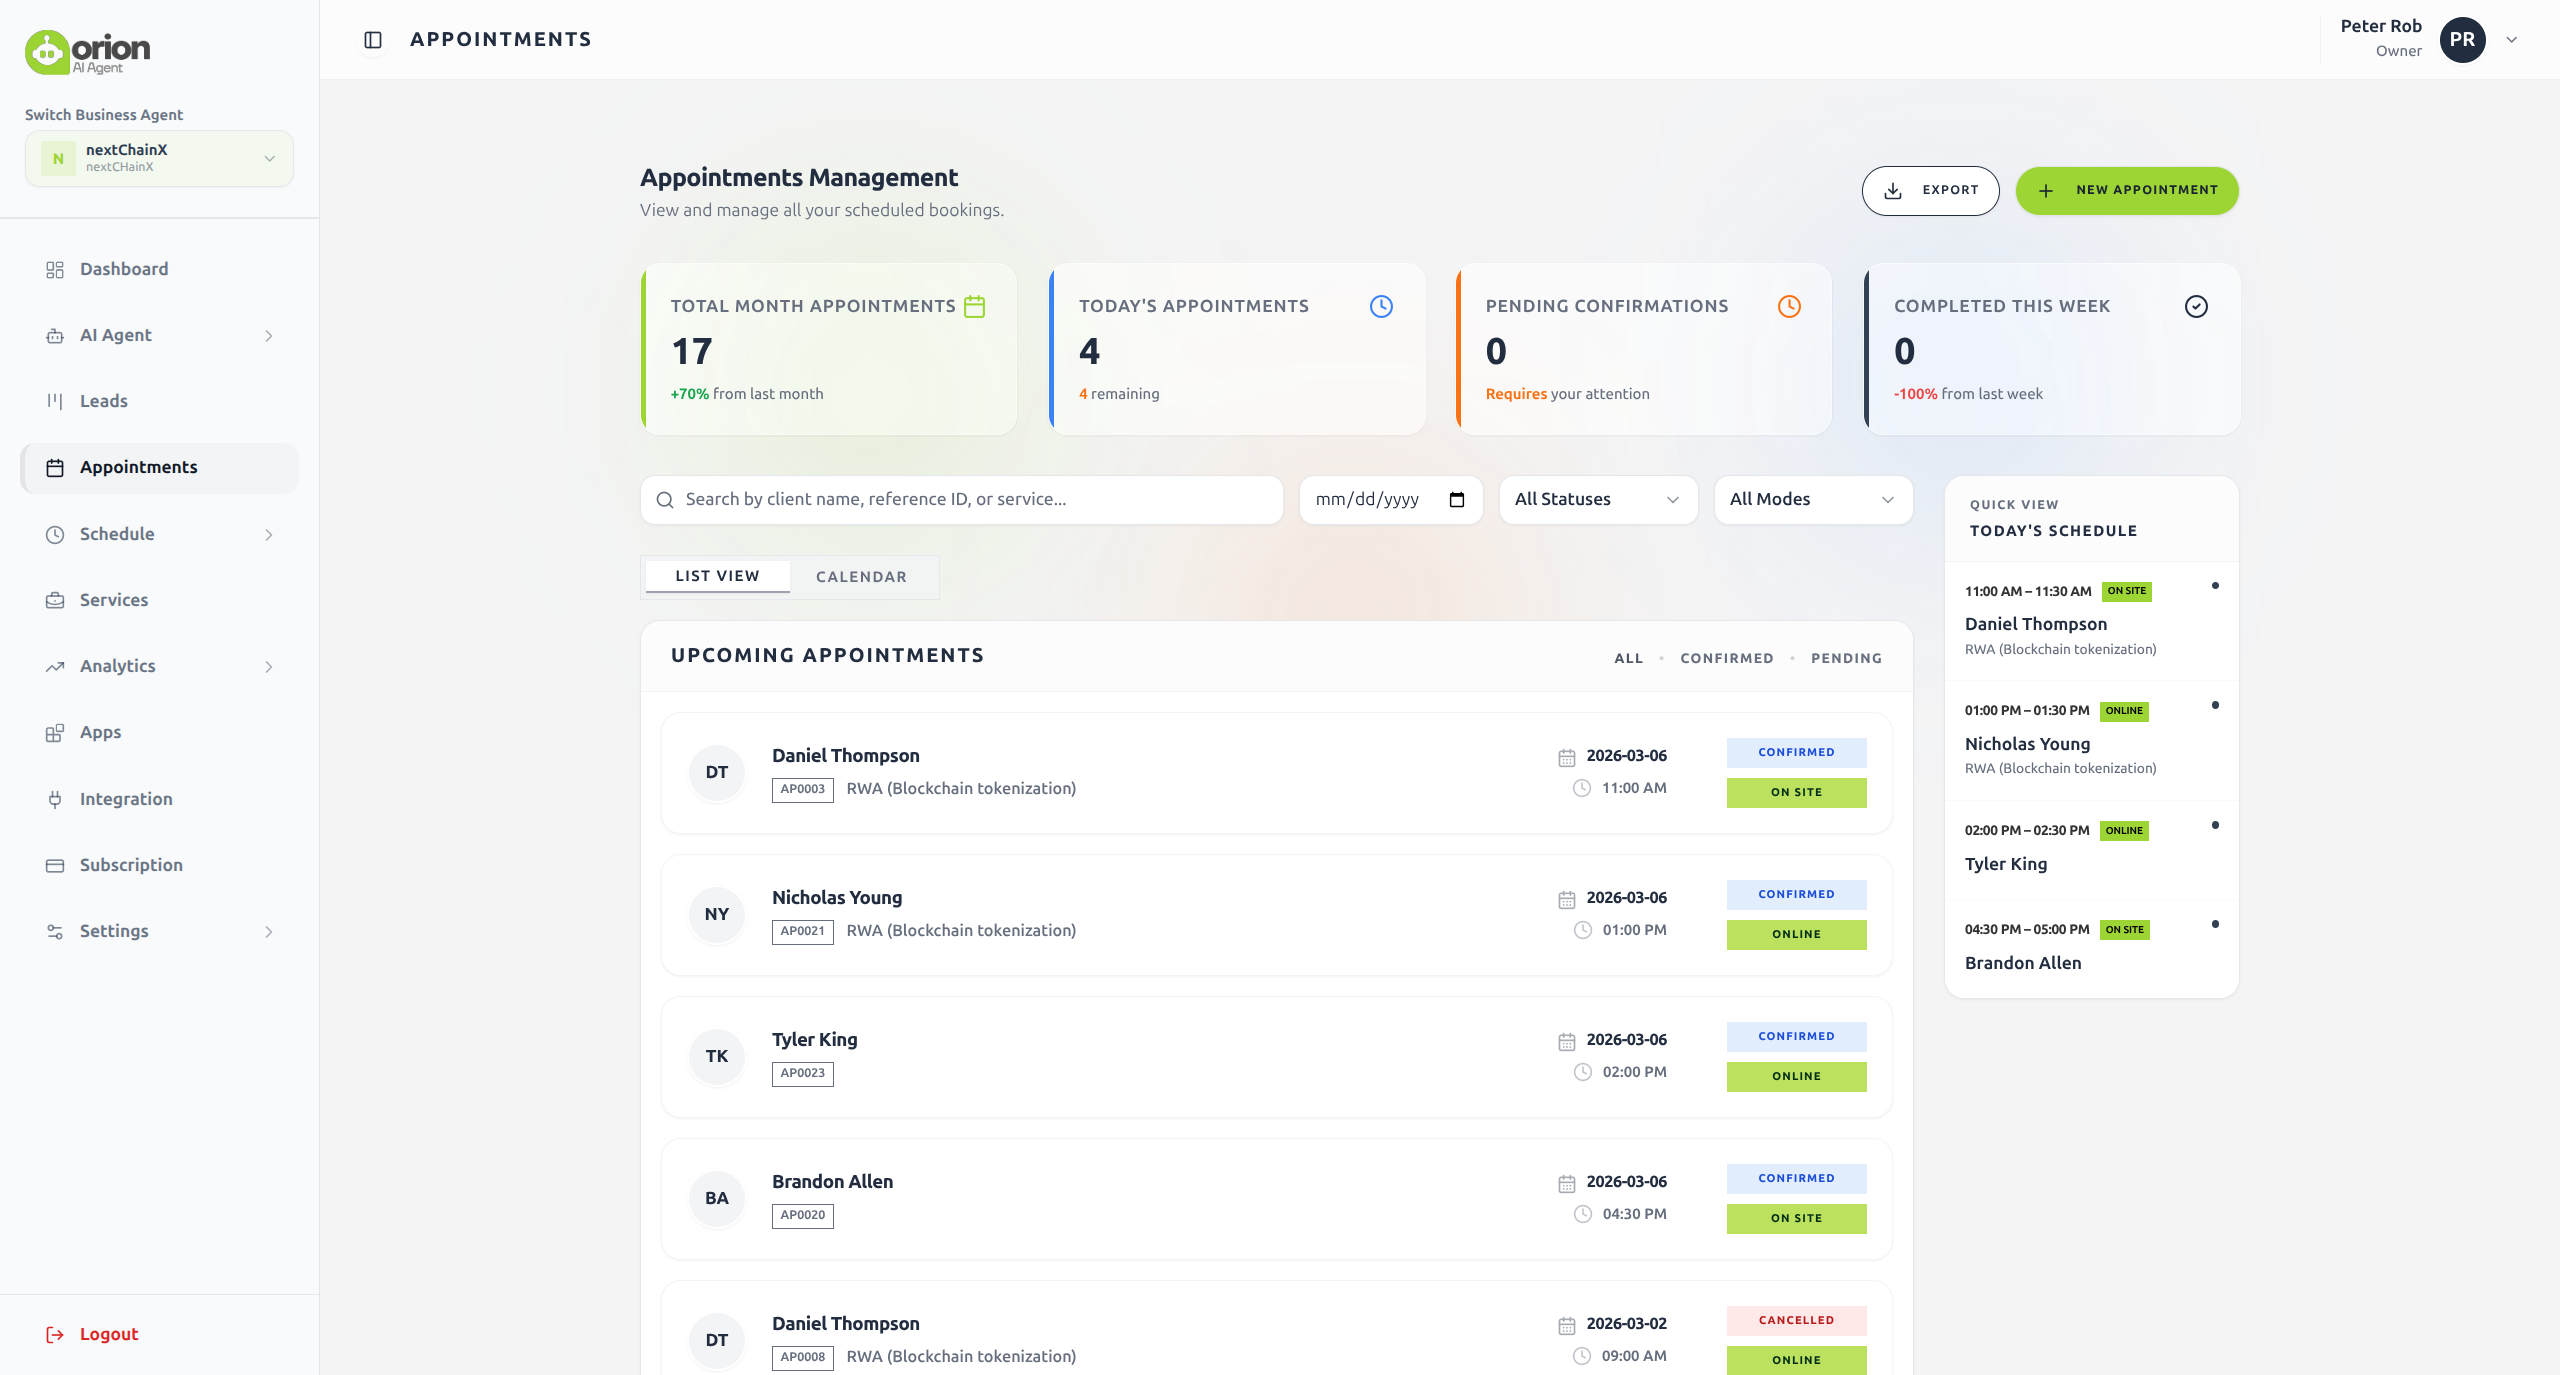Viewport: 2560px width, 1375px height.
Task: Open the All Statuses dropdown
Action: coord(1596,500)
